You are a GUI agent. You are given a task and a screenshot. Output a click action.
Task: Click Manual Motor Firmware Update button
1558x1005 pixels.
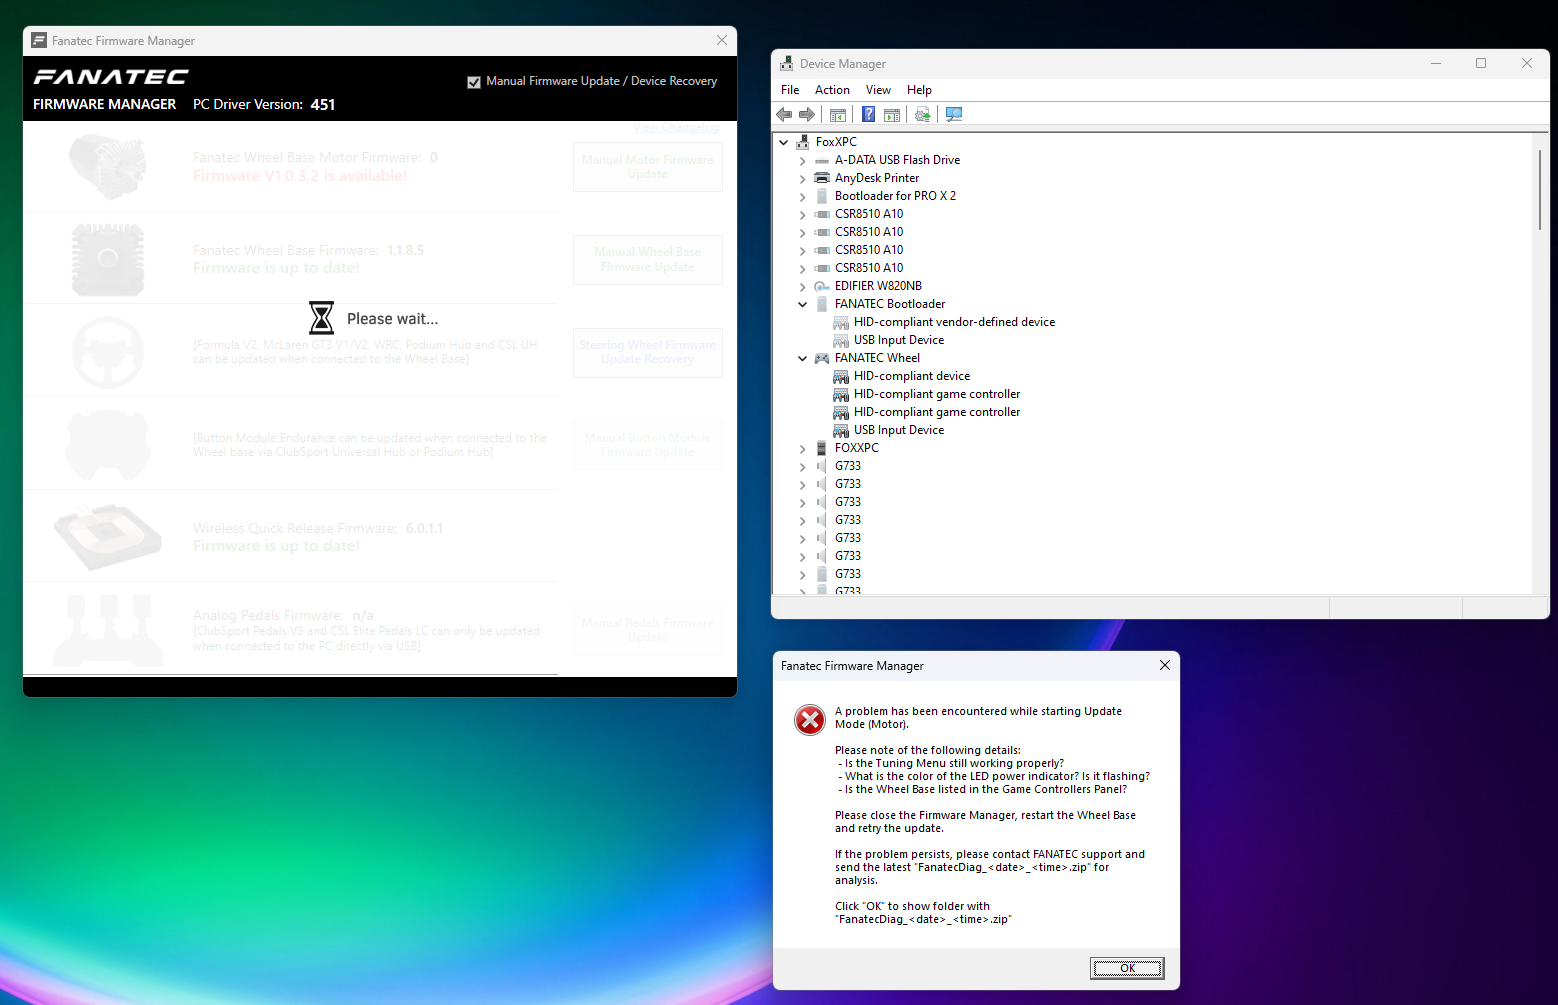(x=648, y=167)
